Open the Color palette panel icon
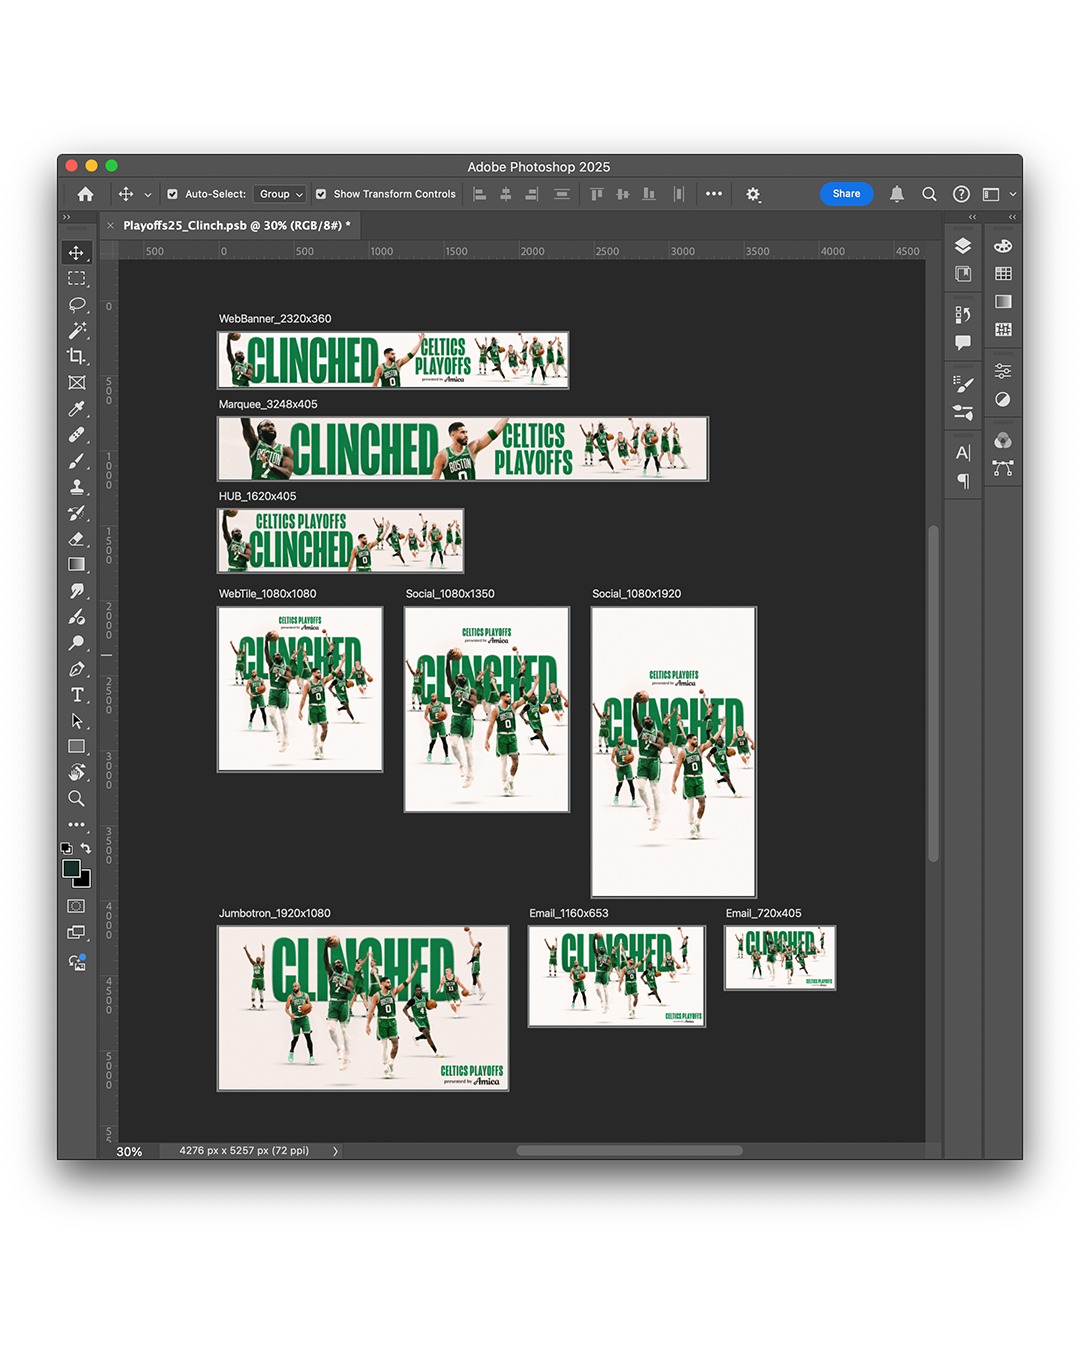 [x=1003, y=246]
